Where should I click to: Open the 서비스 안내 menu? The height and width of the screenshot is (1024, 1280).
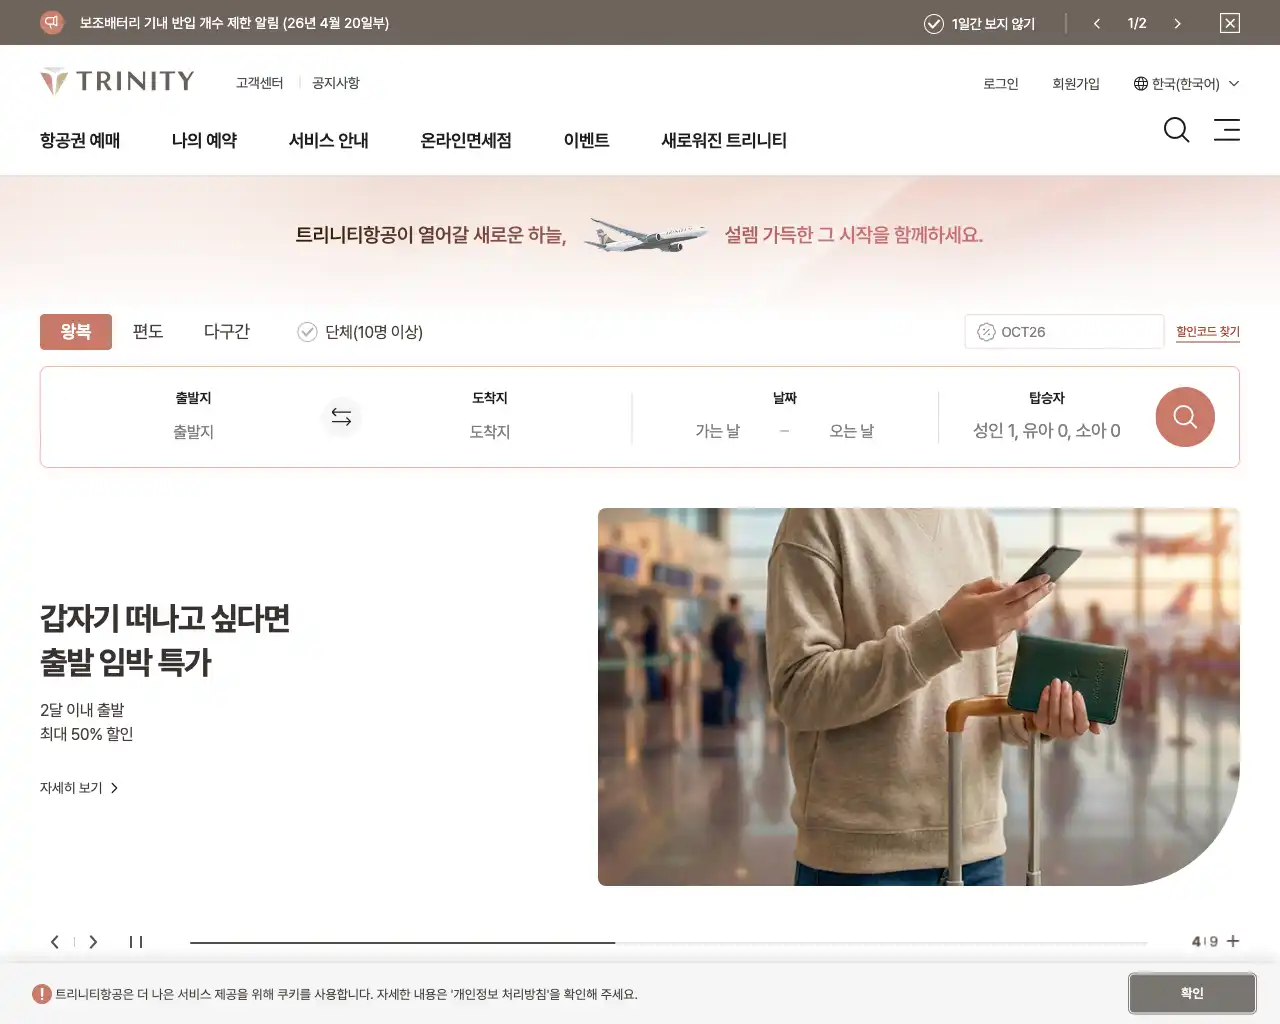click(x=328, y=141)
